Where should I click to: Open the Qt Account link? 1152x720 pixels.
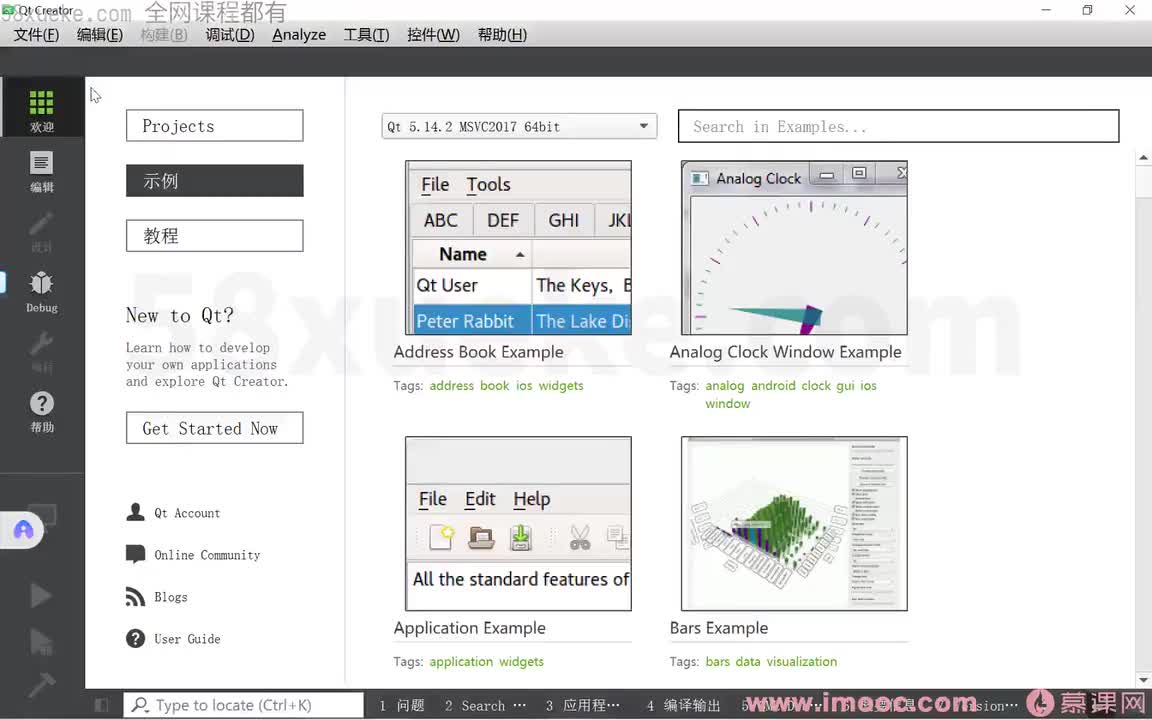tap(187, 513)
